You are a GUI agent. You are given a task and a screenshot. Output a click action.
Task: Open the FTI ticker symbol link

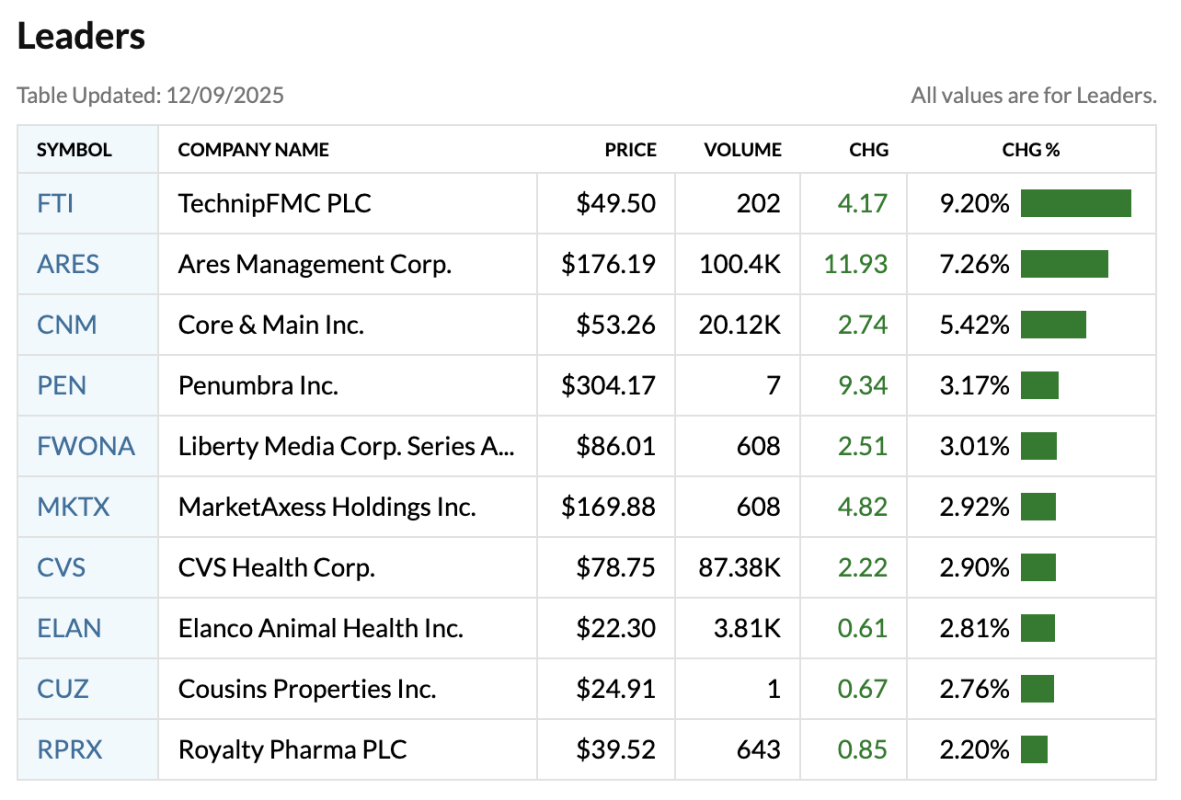click(55, 204)
